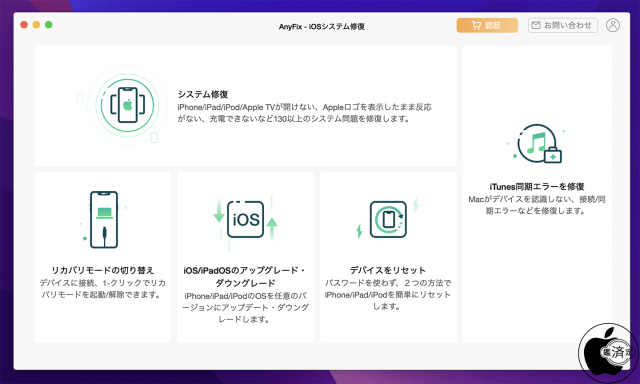Open the システム修復 heading

tap(203, 94)
